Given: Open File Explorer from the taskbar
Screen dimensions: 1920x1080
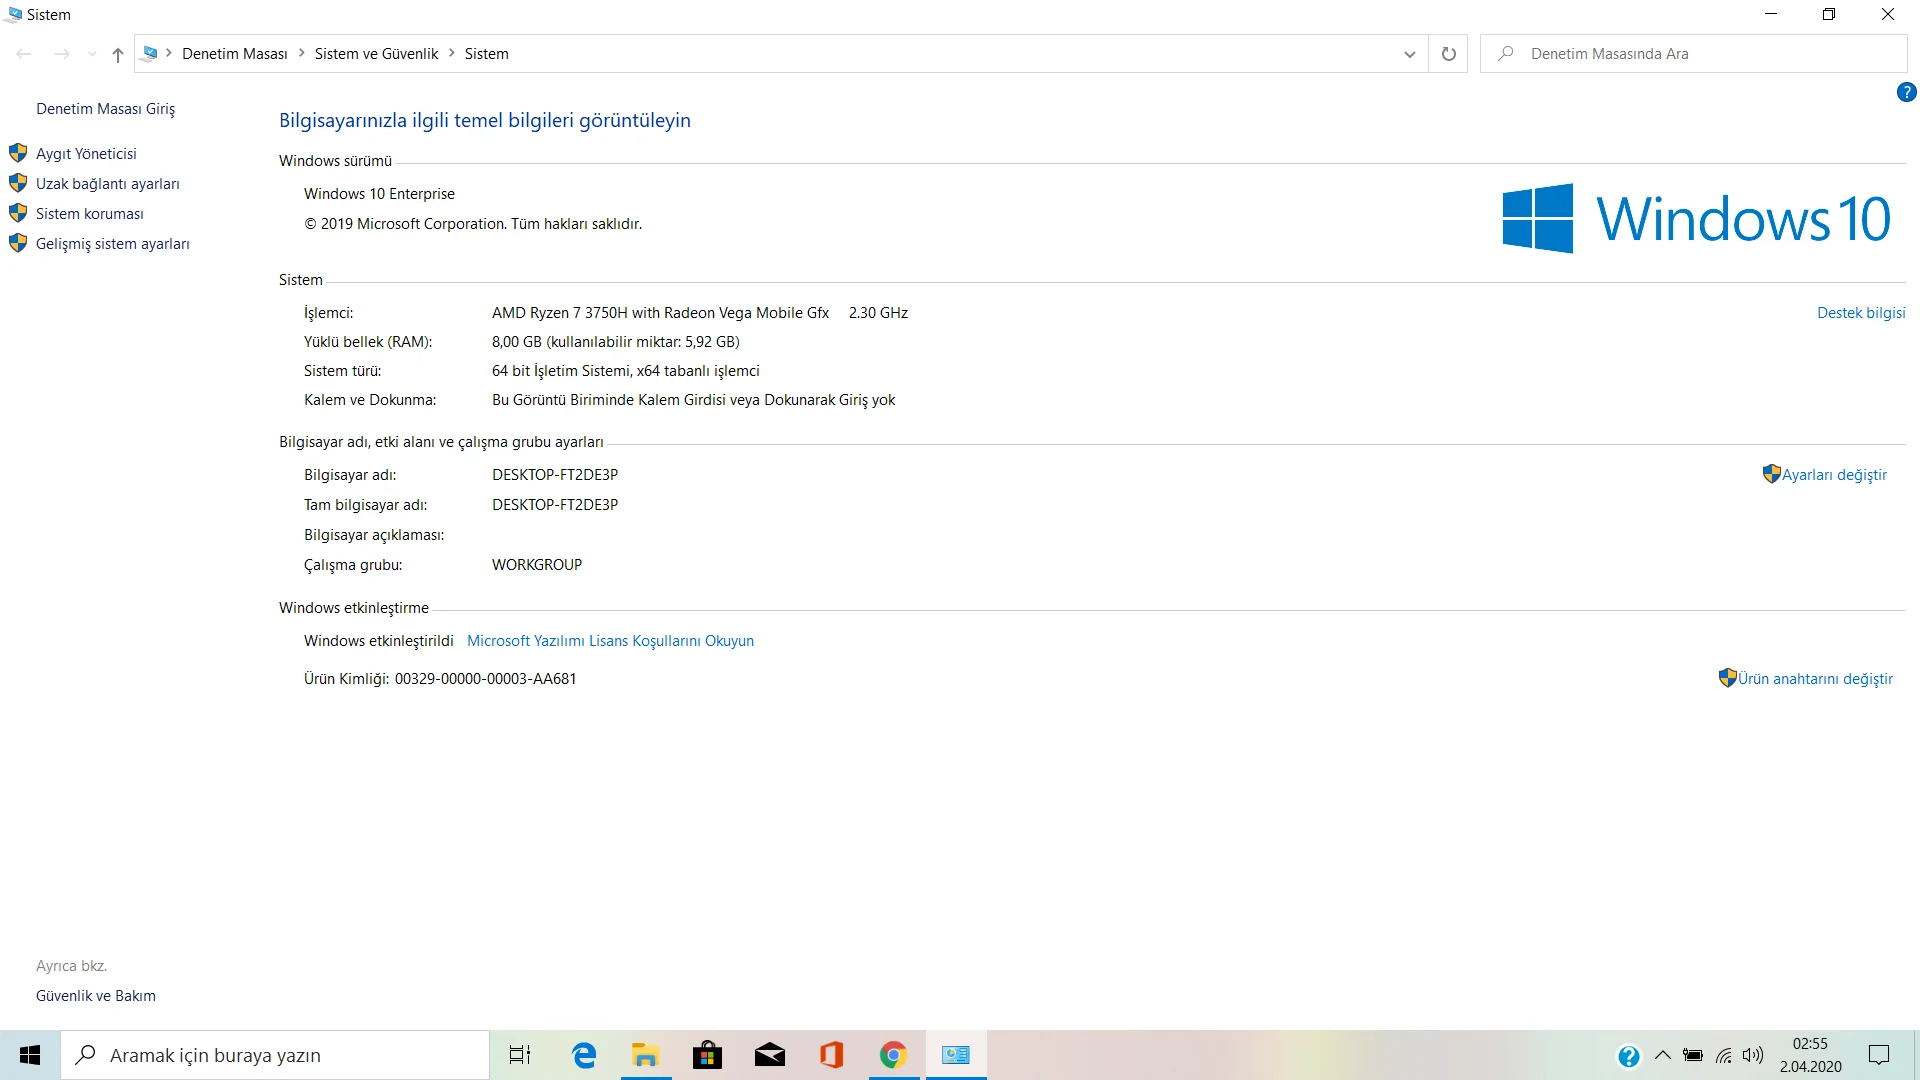Looking at the screenshot, I should [x=646, y=1055].
